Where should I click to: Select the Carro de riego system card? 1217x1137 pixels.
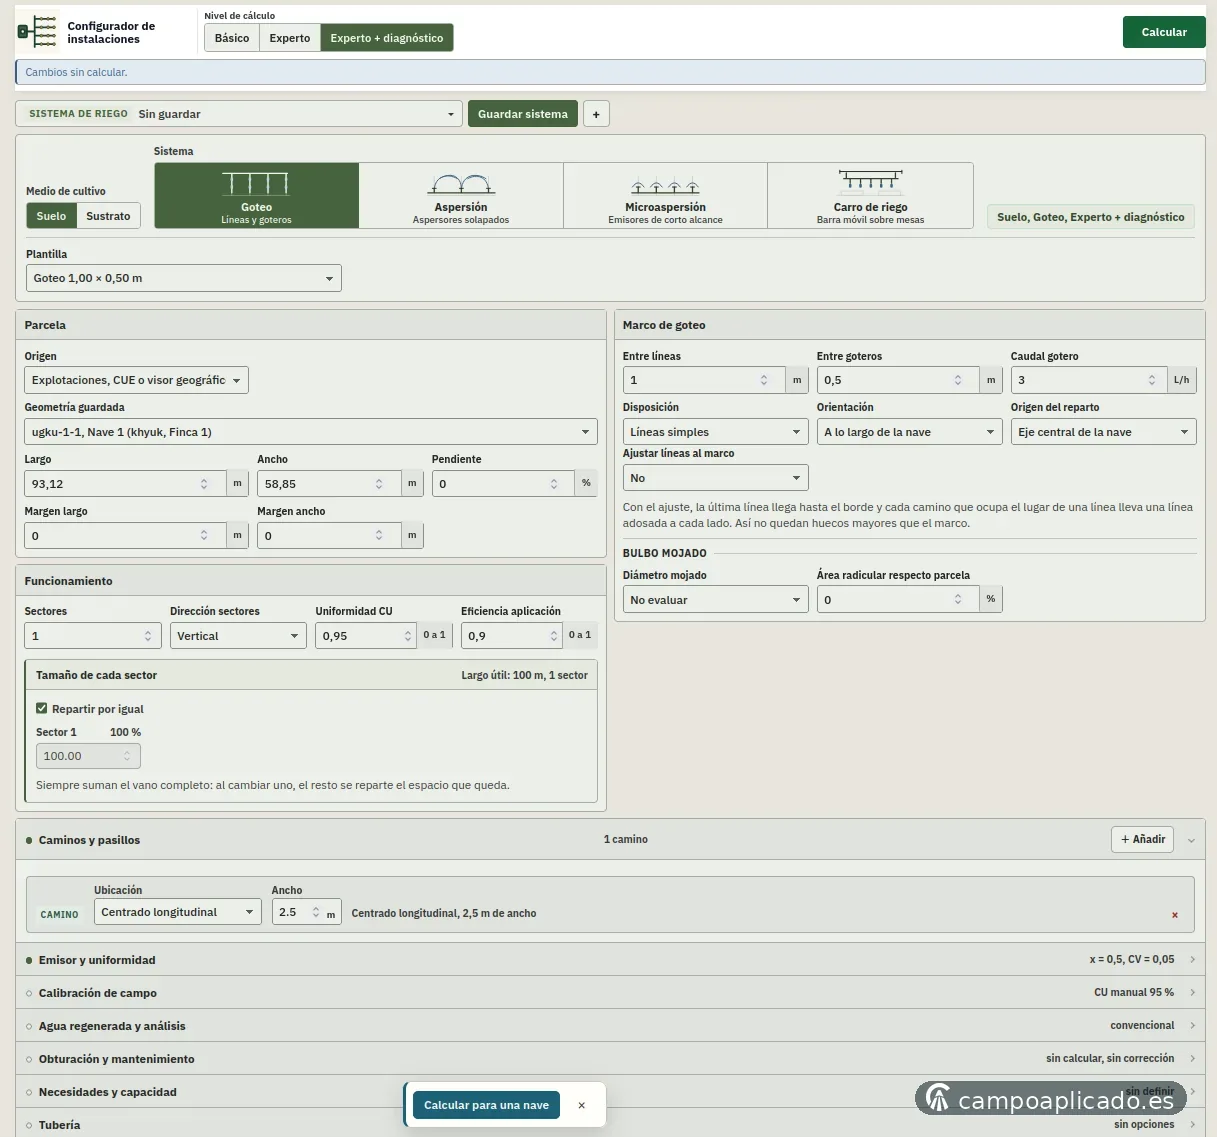(871, 196)
